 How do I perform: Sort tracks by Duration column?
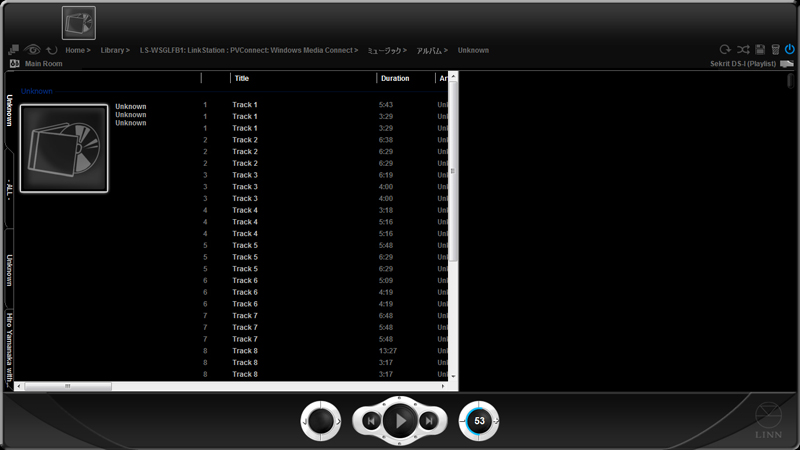pyautogui.click(x=395, y=78)
